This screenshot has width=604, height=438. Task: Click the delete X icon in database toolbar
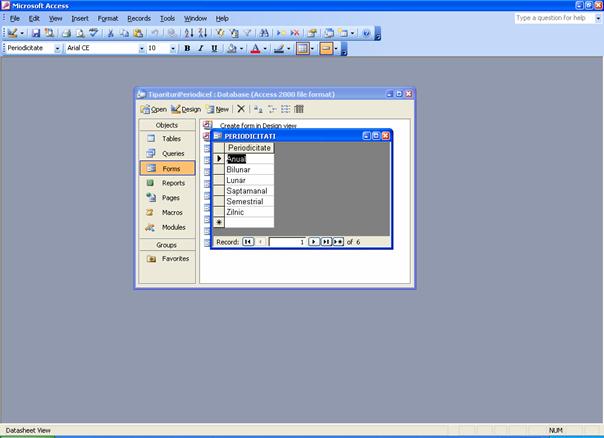(241, 109)
